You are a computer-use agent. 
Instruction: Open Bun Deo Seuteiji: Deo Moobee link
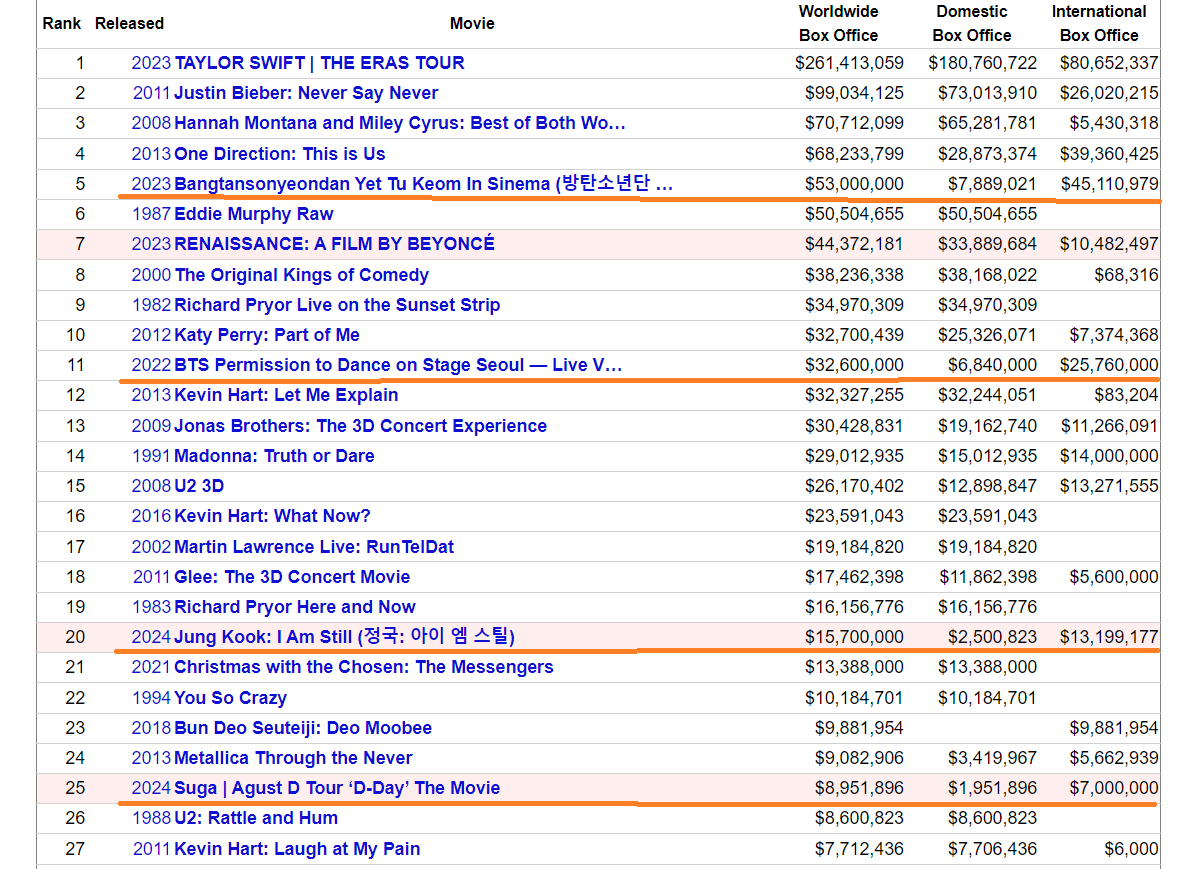point(303,728)
